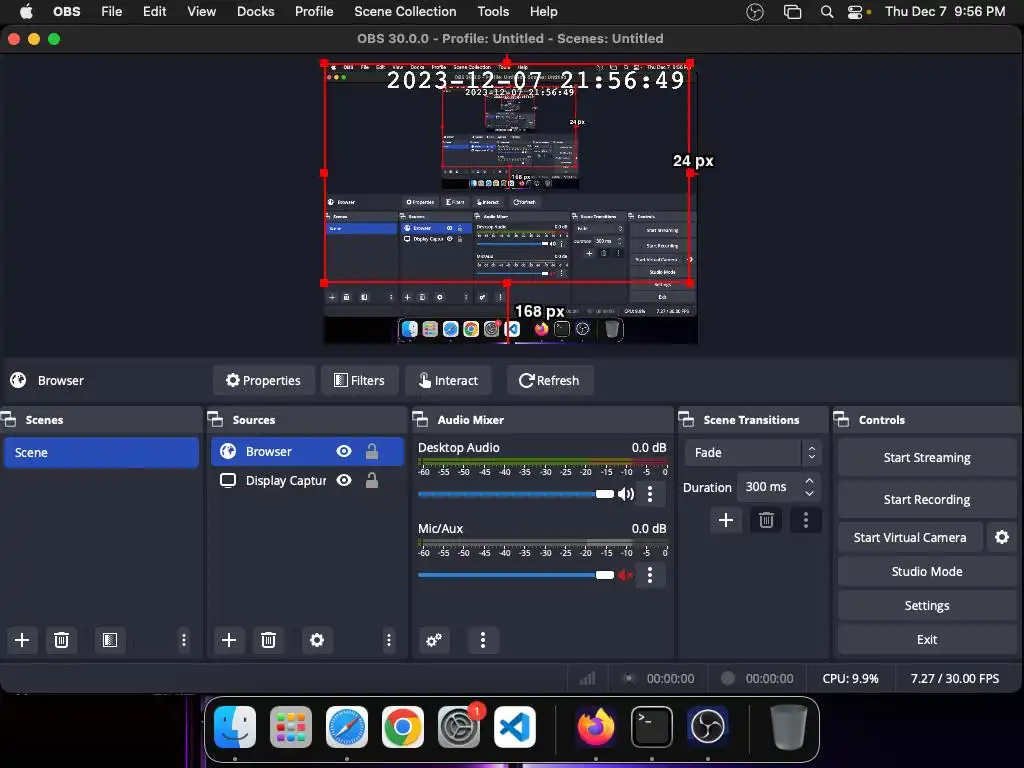Float the Sources dock panel icon
This screenshot has height=768, width=1024.
coord(216,419)
